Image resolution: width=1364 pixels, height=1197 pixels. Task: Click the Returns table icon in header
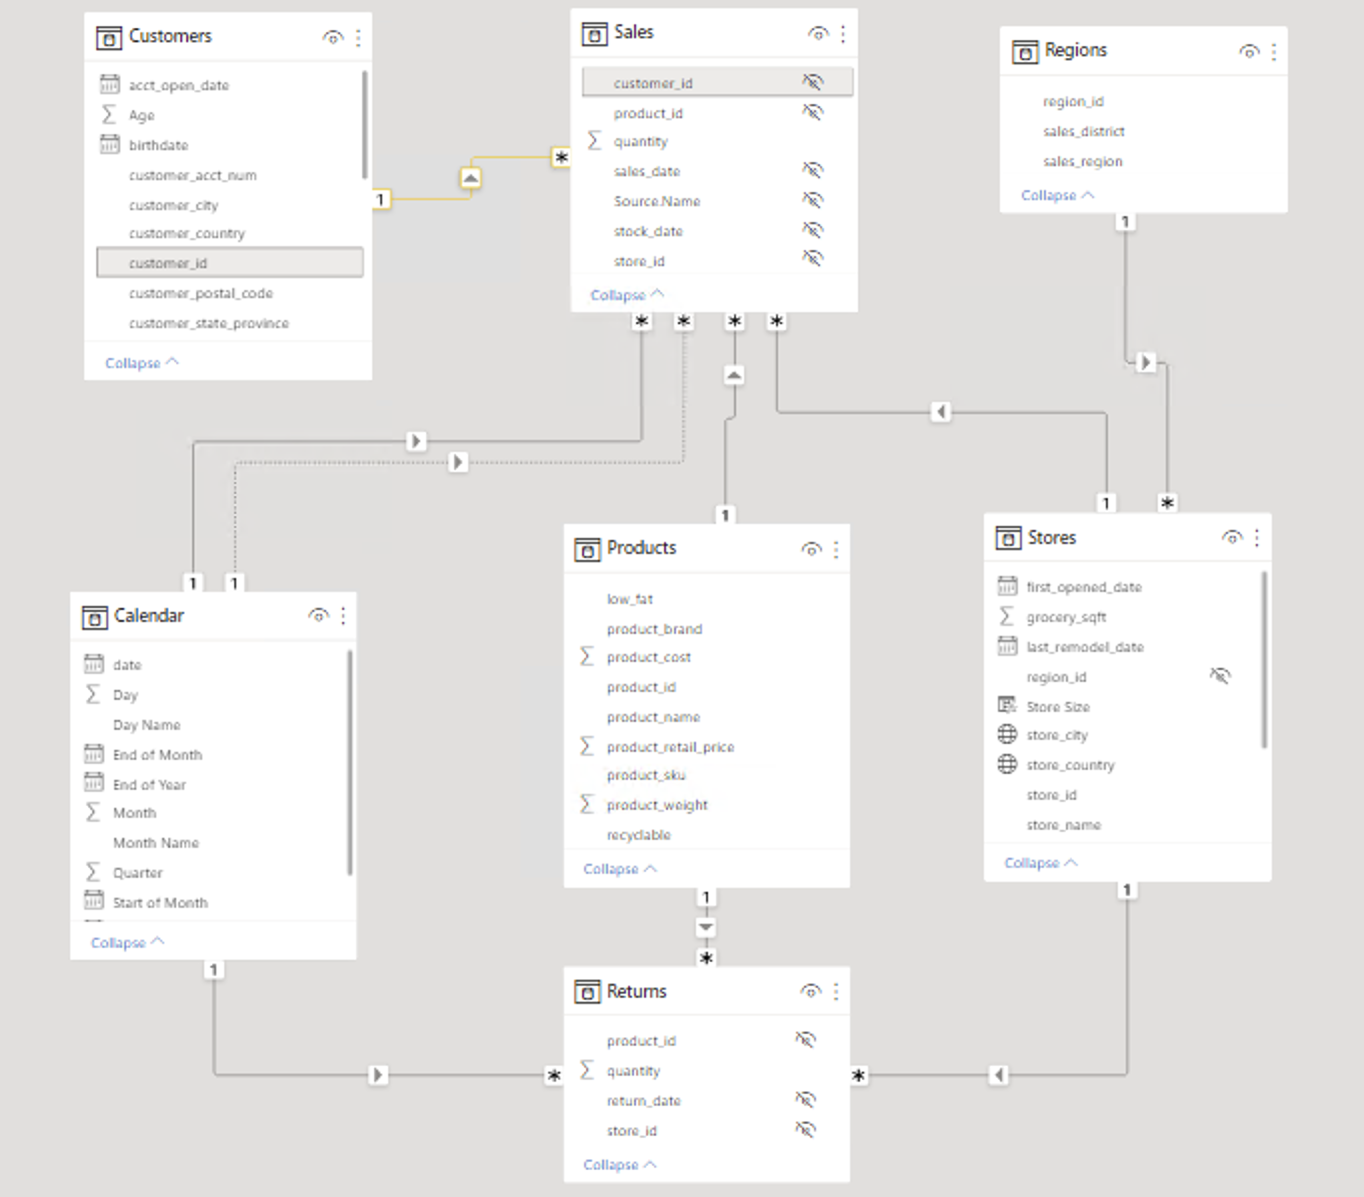pos(587,992)
